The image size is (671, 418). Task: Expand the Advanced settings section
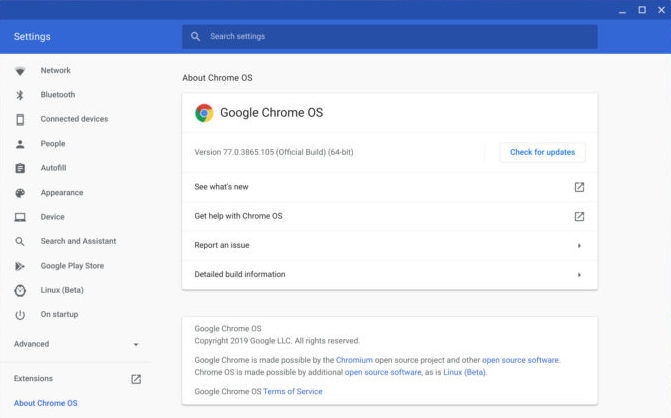(136, 344)
